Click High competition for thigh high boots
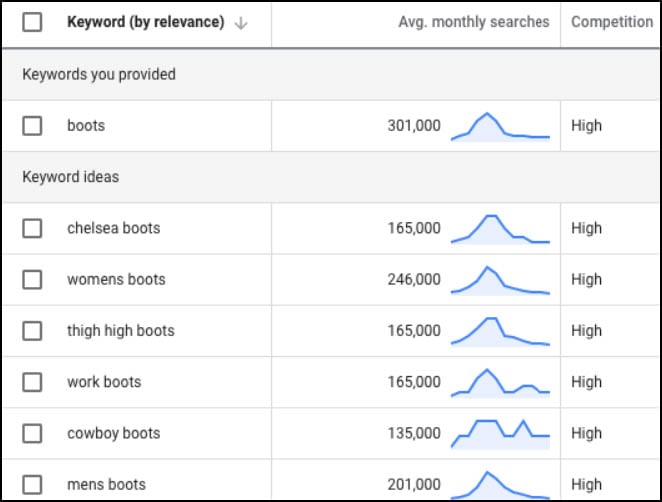This screenshot has height=502, width=662. (586, 331)
